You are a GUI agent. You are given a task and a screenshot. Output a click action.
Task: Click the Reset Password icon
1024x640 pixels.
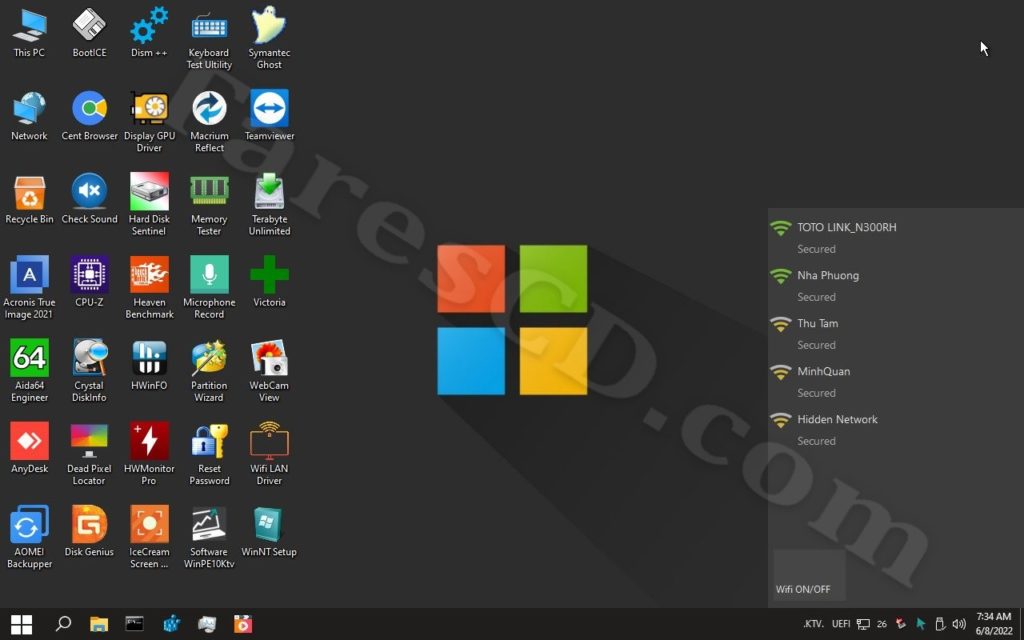pos(209,454)
